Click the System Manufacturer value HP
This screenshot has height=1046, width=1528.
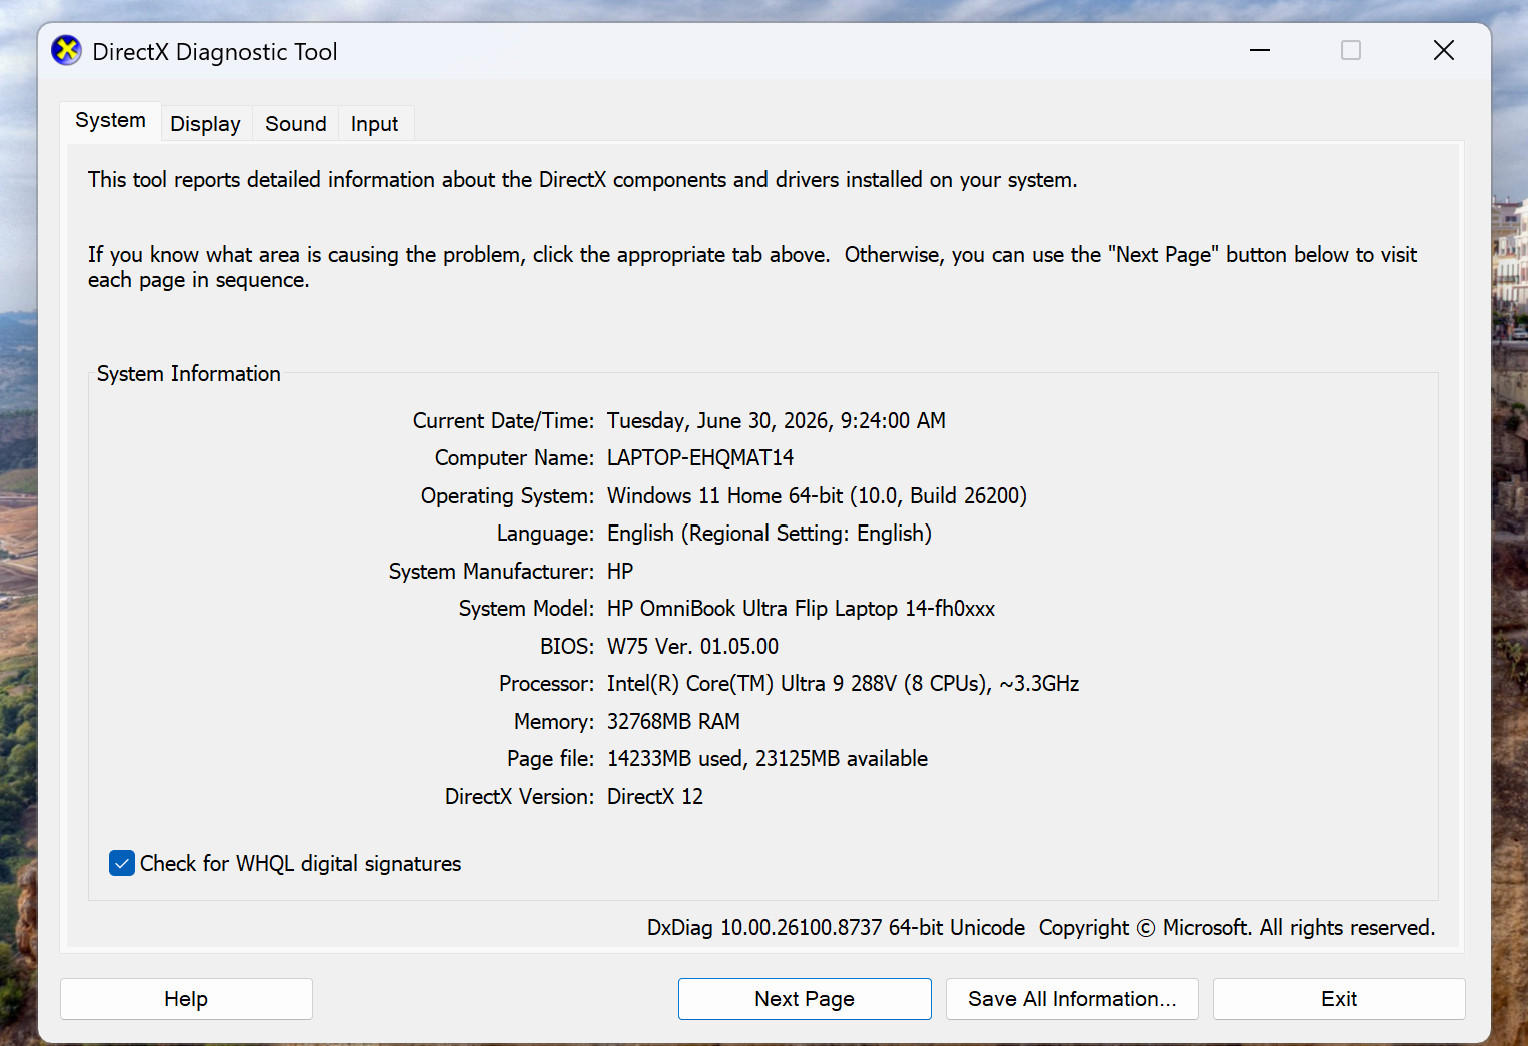pos(620,572)
